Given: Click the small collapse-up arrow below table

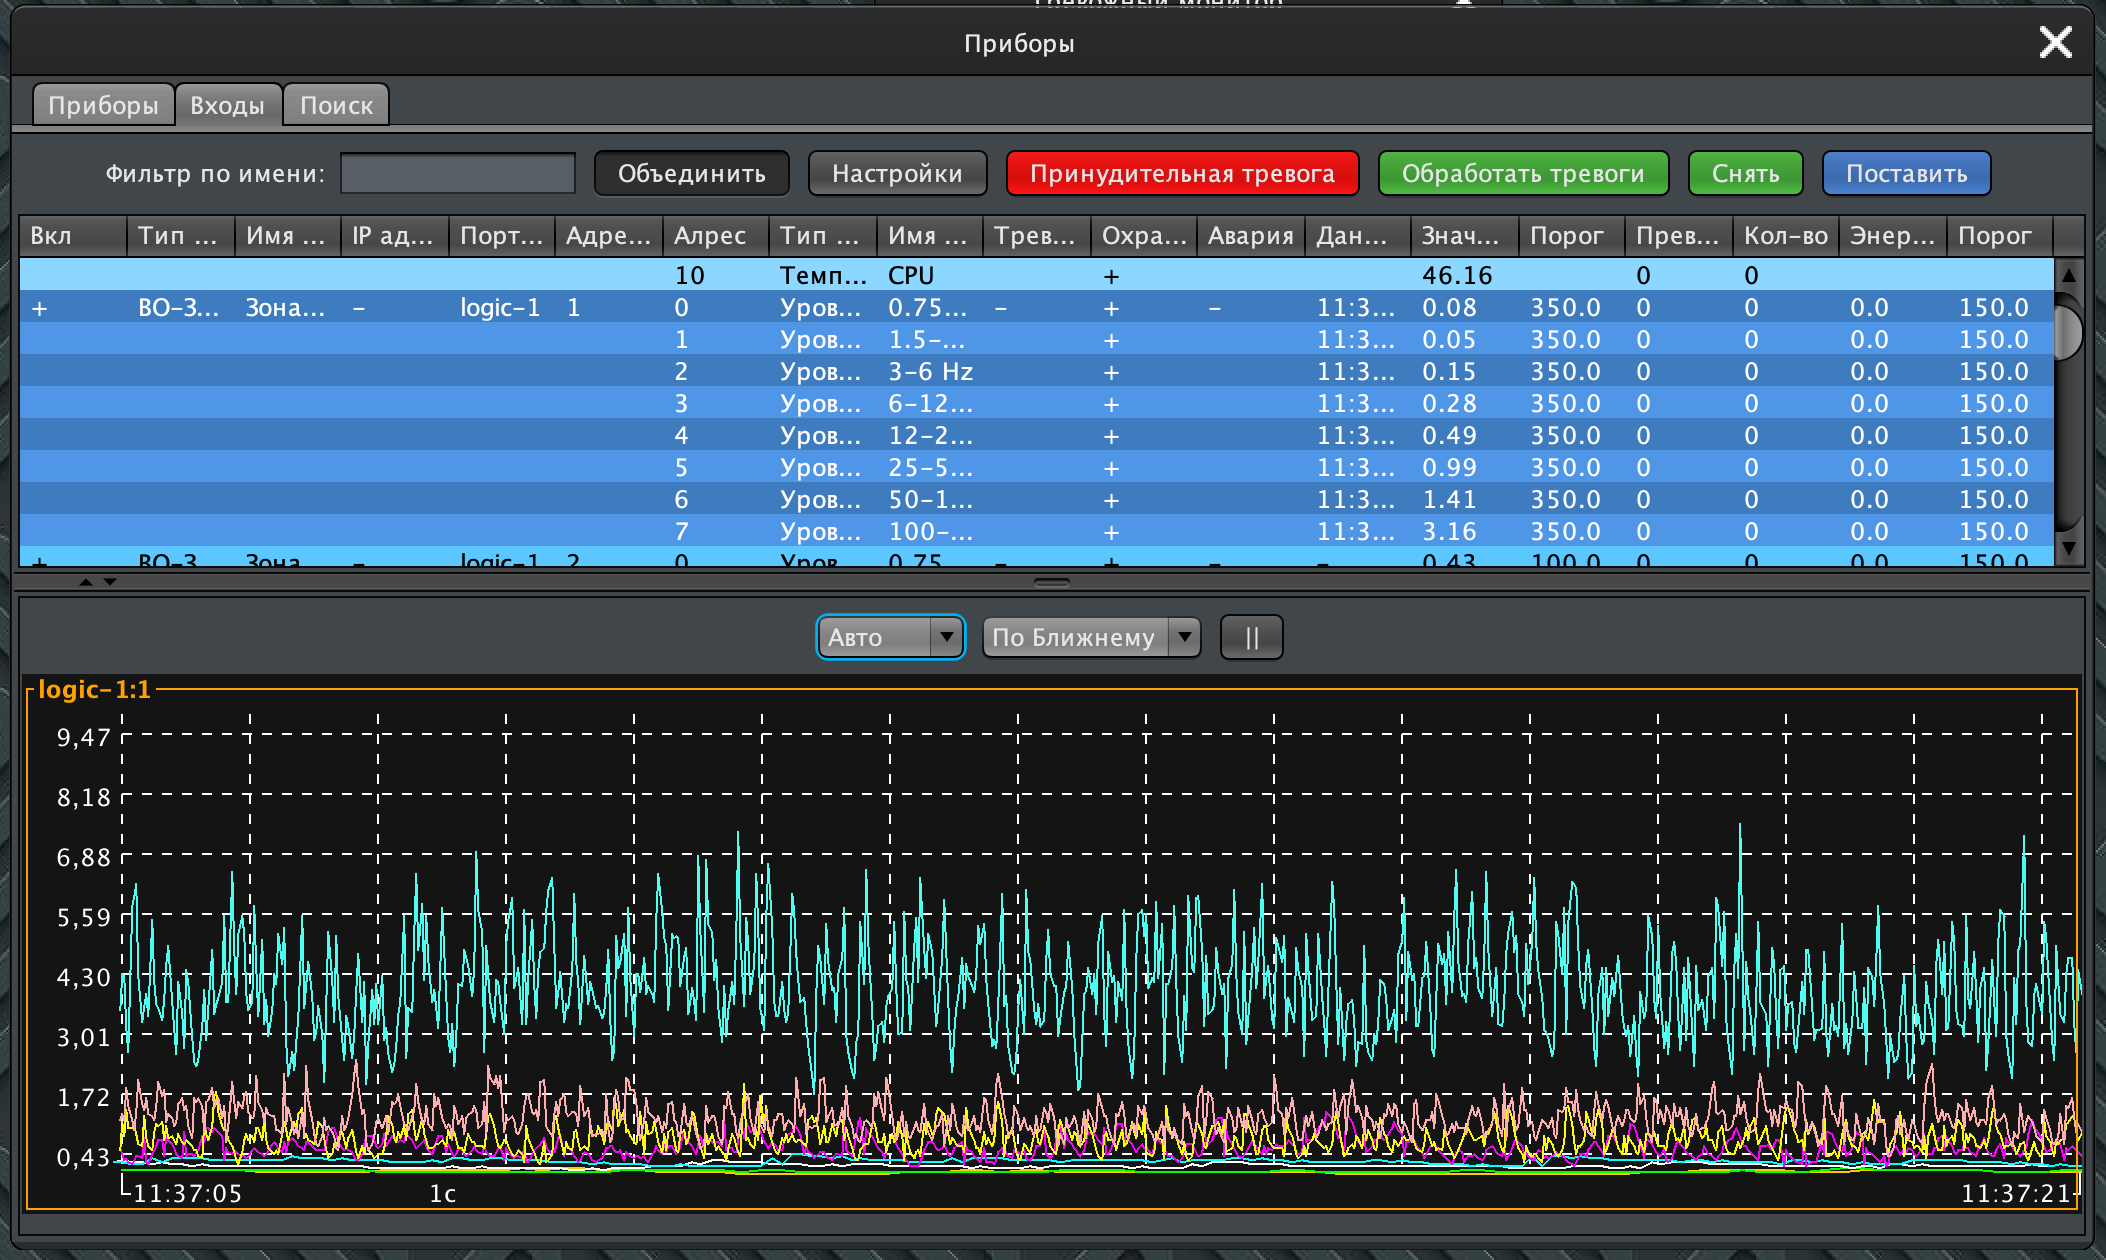Looking at the screenshot, I should (x=86, y=581).
